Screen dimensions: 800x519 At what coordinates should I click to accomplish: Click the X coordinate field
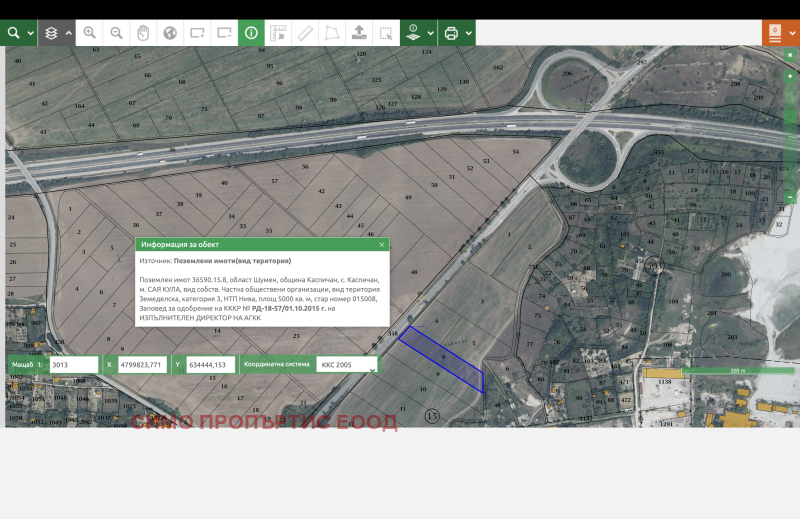click(141, 365)
